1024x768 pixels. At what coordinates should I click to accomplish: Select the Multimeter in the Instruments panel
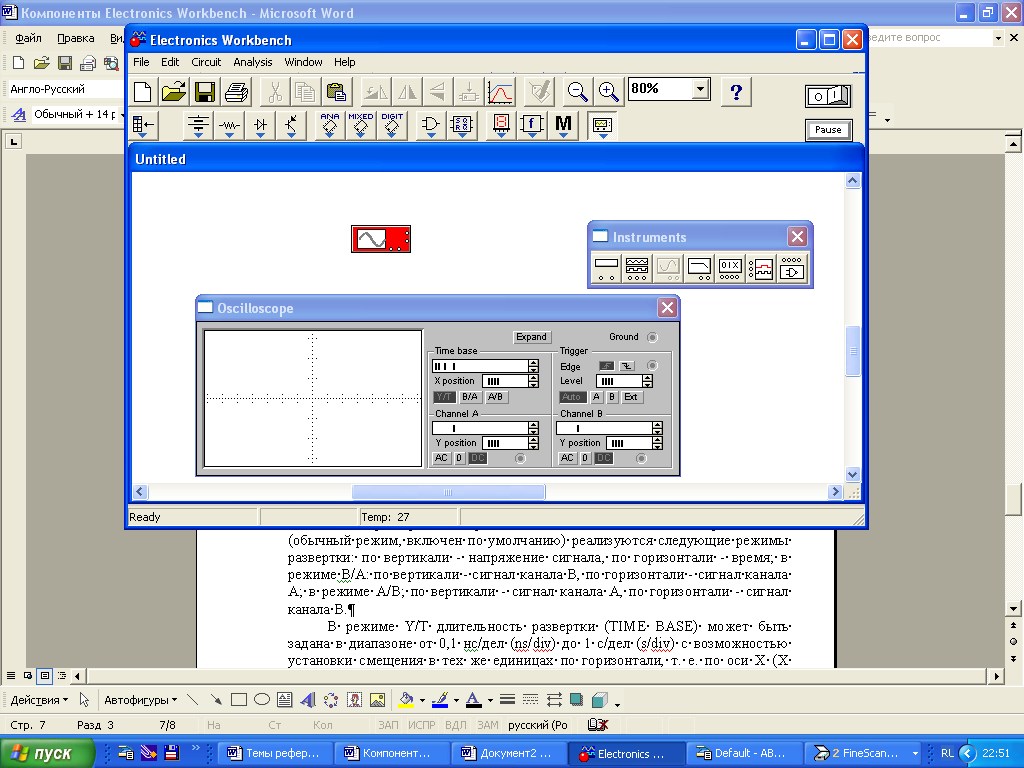[x=606, y=268]
